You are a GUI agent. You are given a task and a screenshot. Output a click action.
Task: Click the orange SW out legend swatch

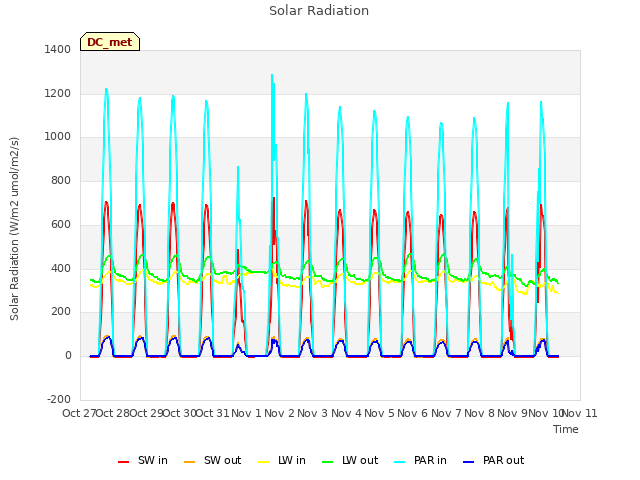189,462
